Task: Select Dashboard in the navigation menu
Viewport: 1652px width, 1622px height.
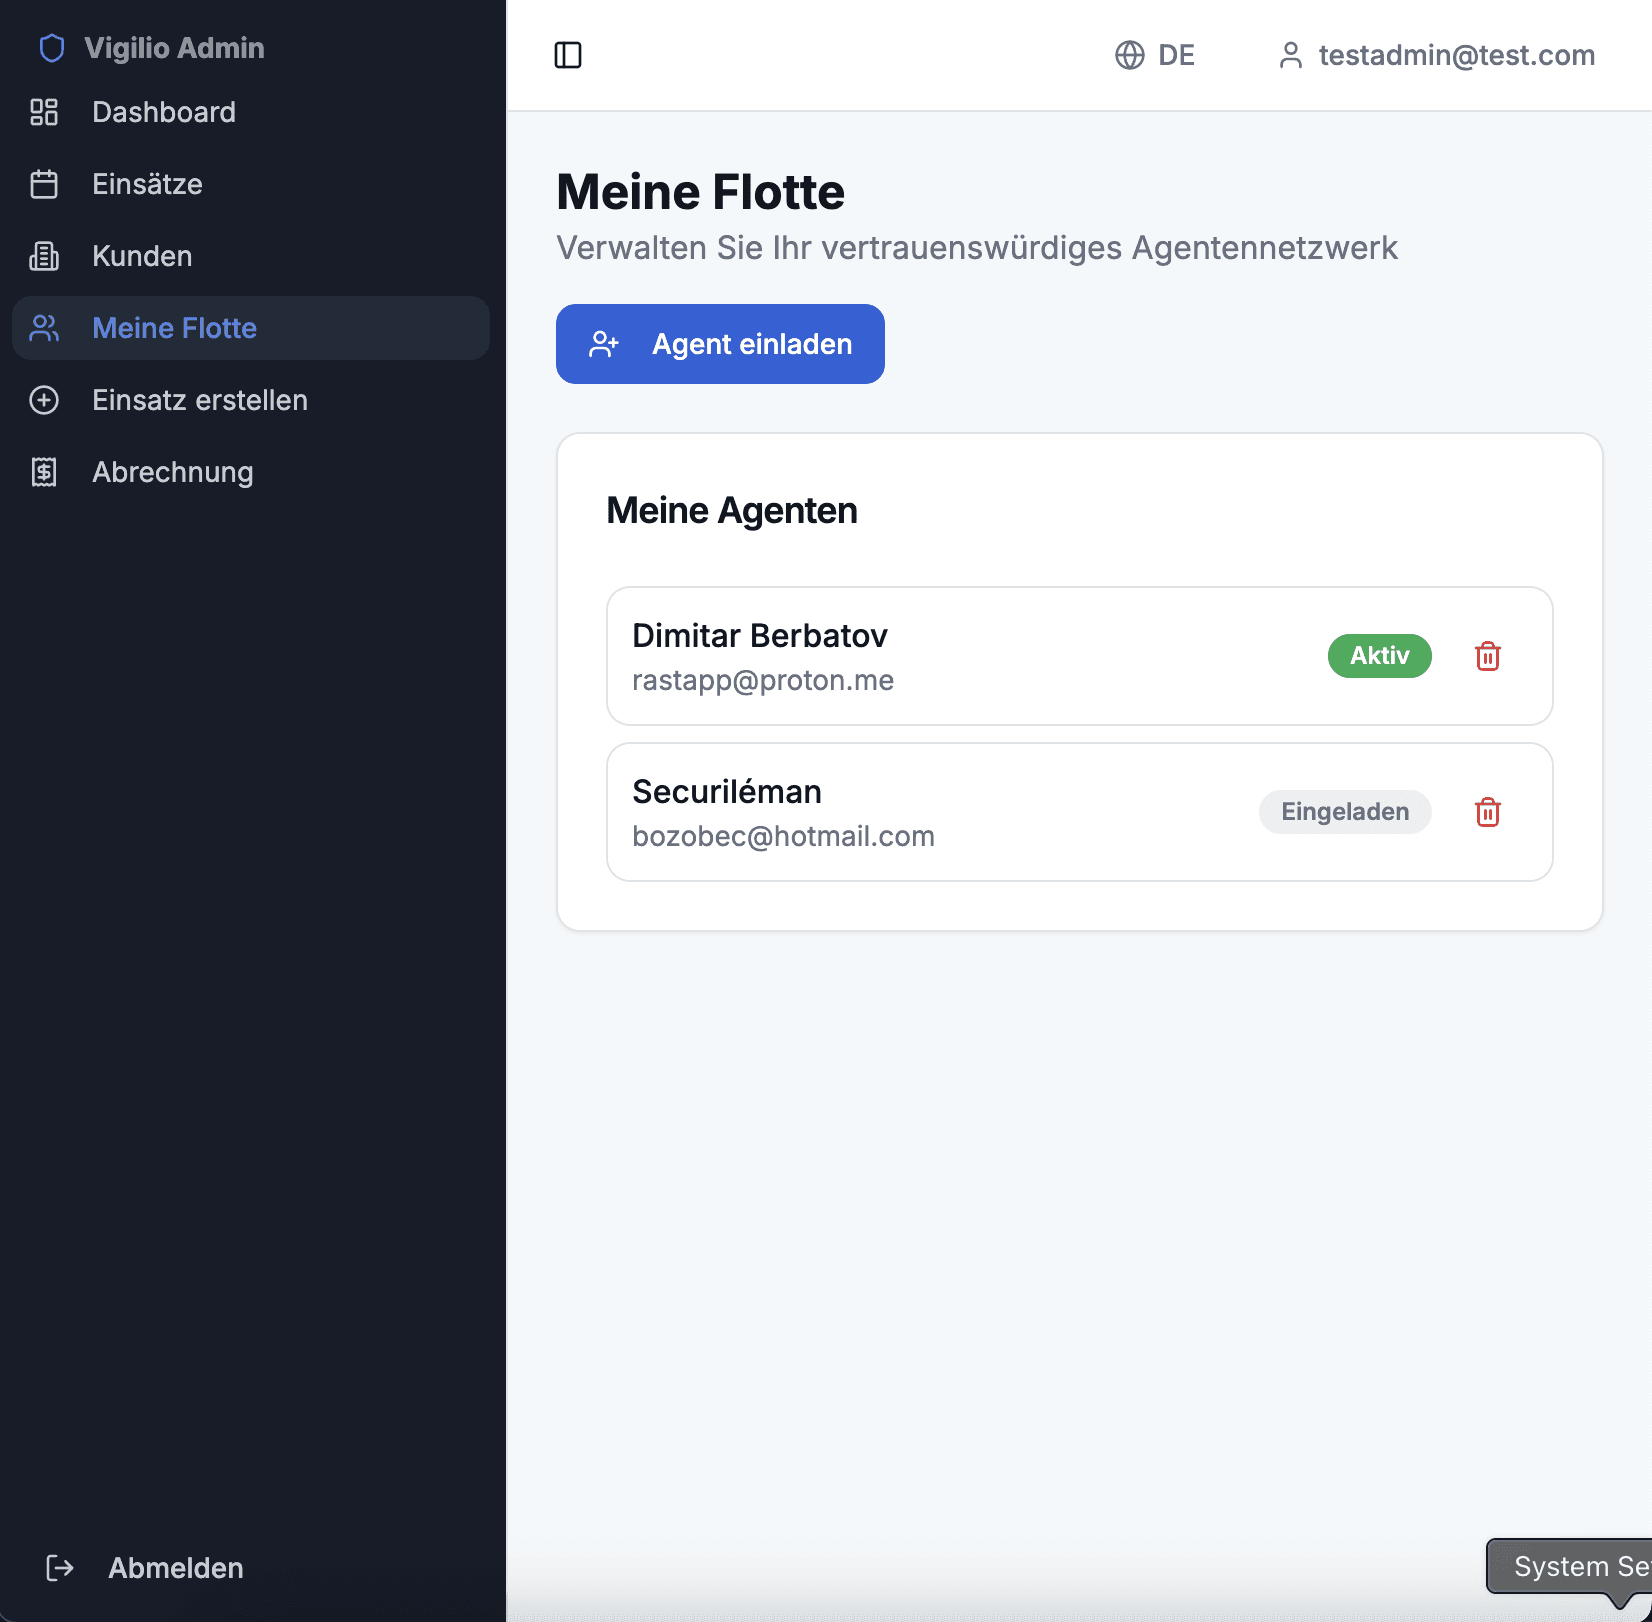Action: pyautogui.click(x=163, y=113)
